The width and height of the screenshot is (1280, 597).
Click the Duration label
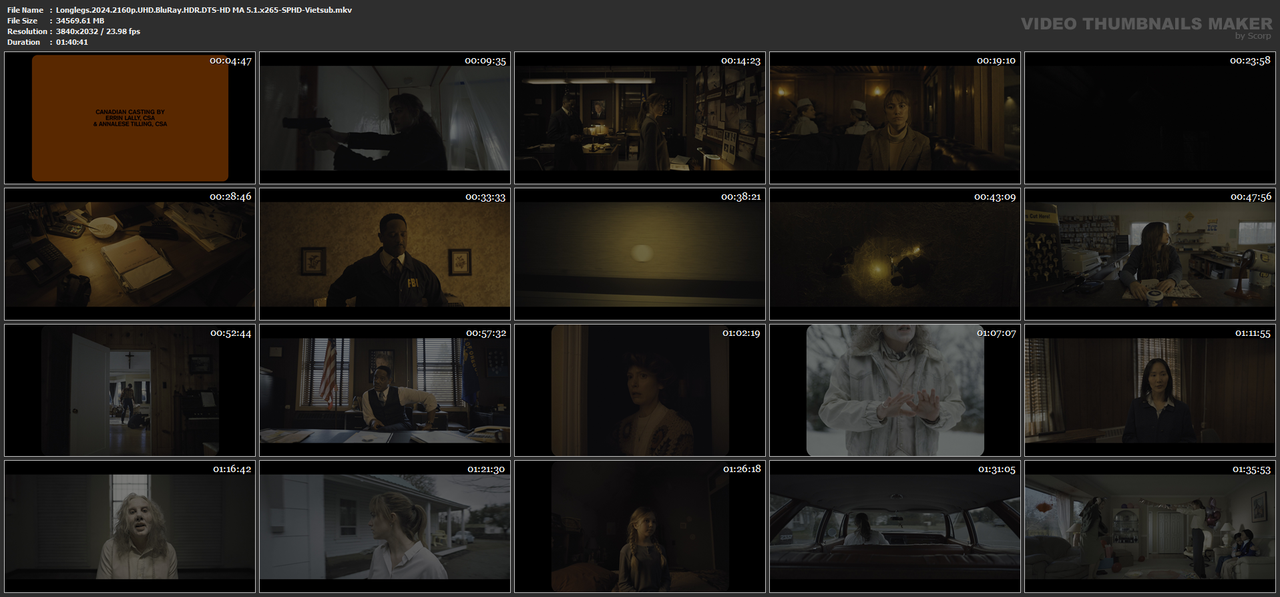[x=22, y=42]
